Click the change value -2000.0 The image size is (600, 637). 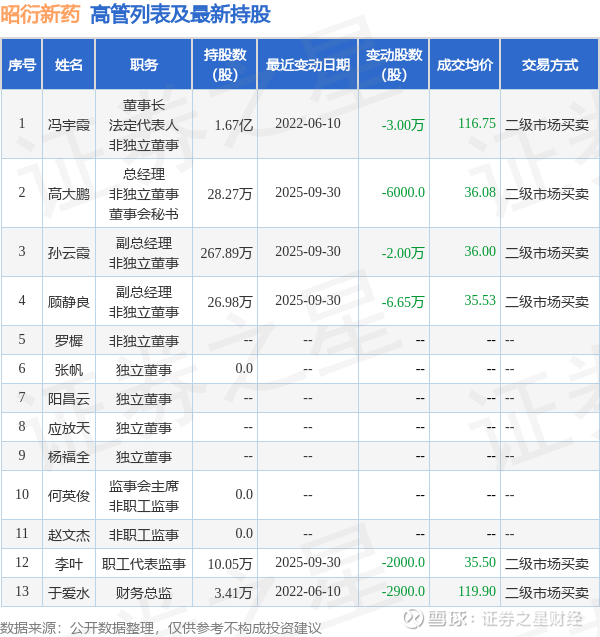click(403, 562)
